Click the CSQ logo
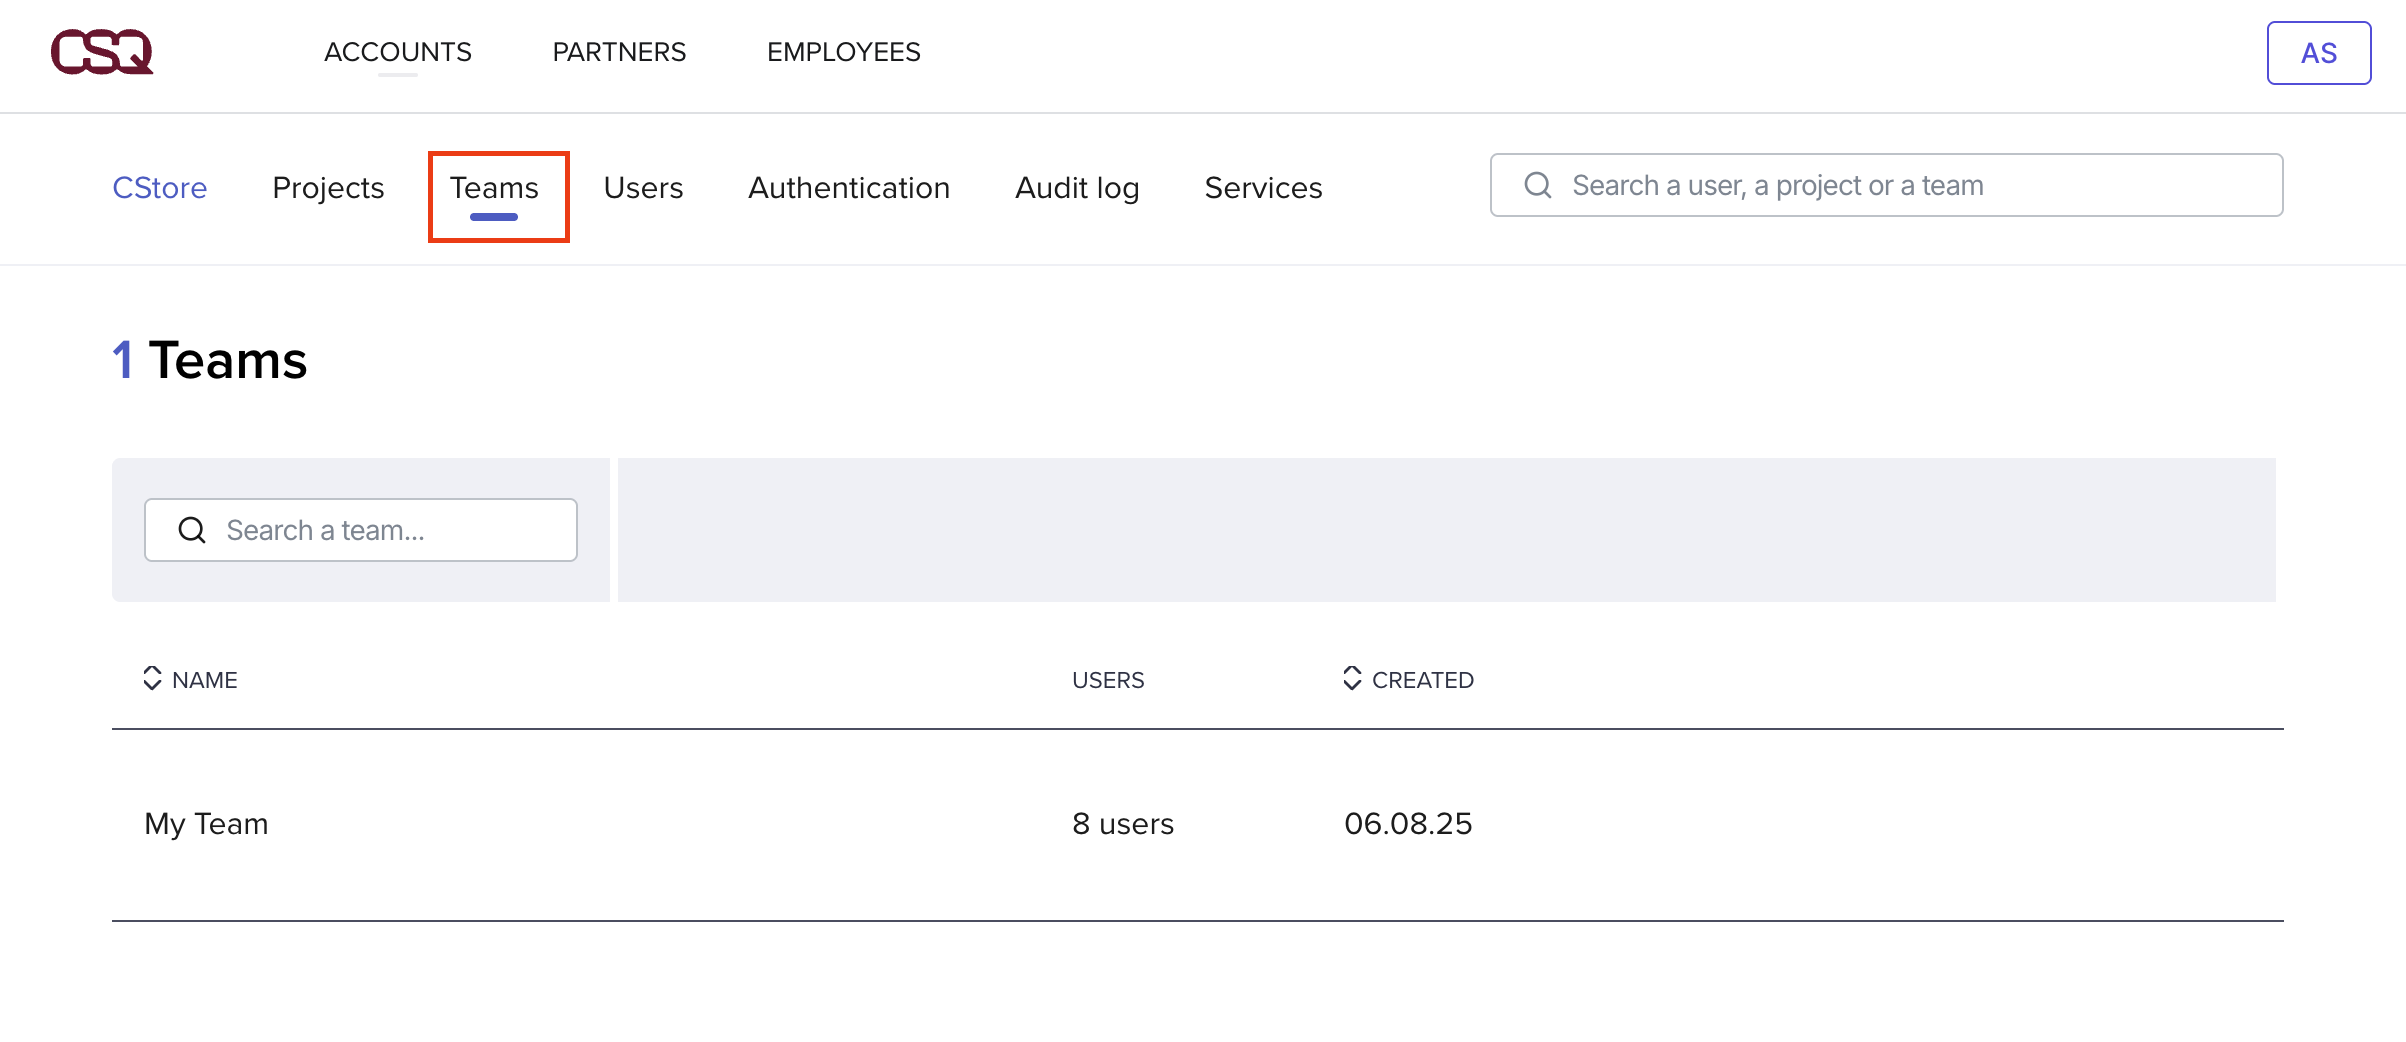 pyautogui.click(x=102, y=52)
